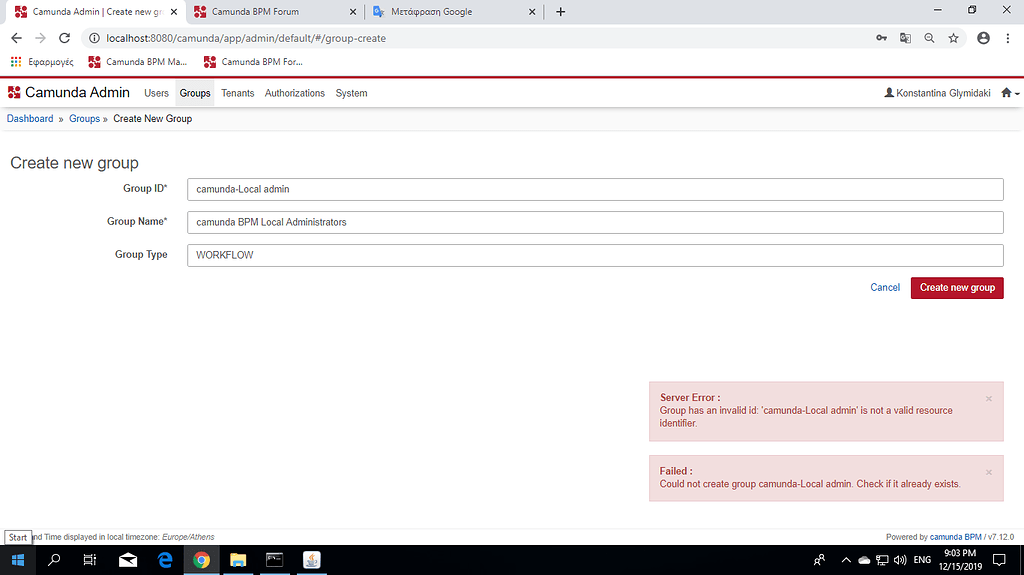This screenshot has height=575, width=1024.
Task: Close the Μετάφραση Google tab
Action: [532, 12]
